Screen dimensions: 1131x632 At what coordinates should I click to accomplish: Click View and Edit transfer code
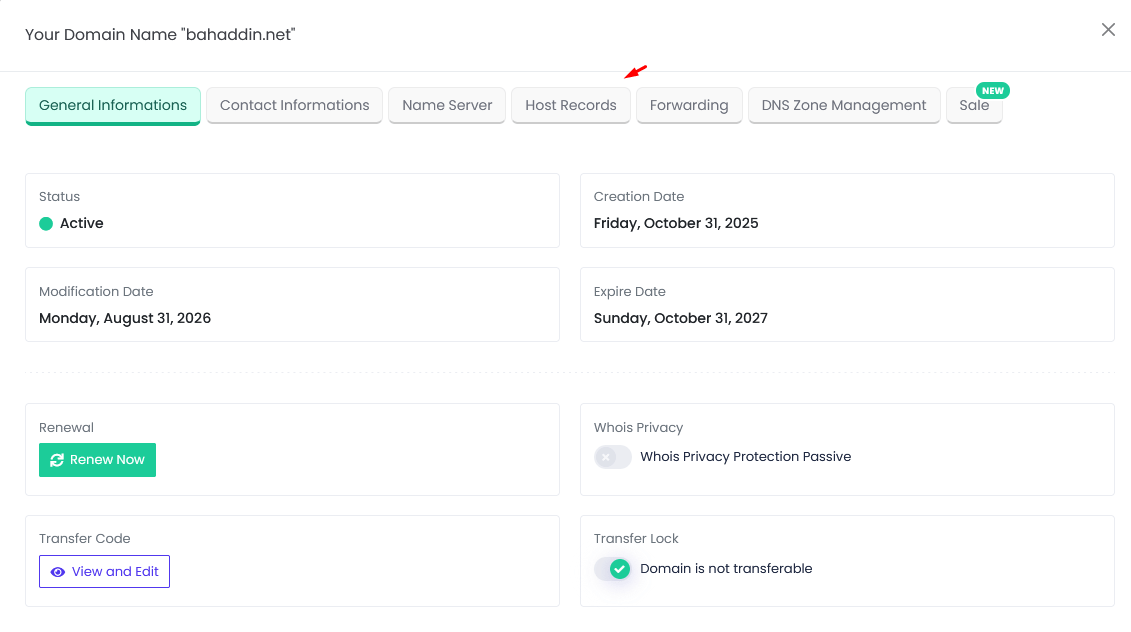pos(105,571)
